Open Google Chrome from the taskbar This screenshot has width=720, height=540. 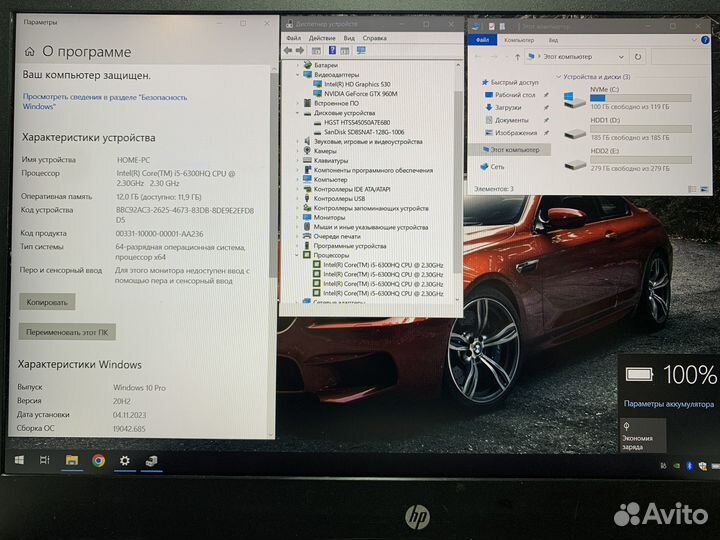[x=98, y=460]
